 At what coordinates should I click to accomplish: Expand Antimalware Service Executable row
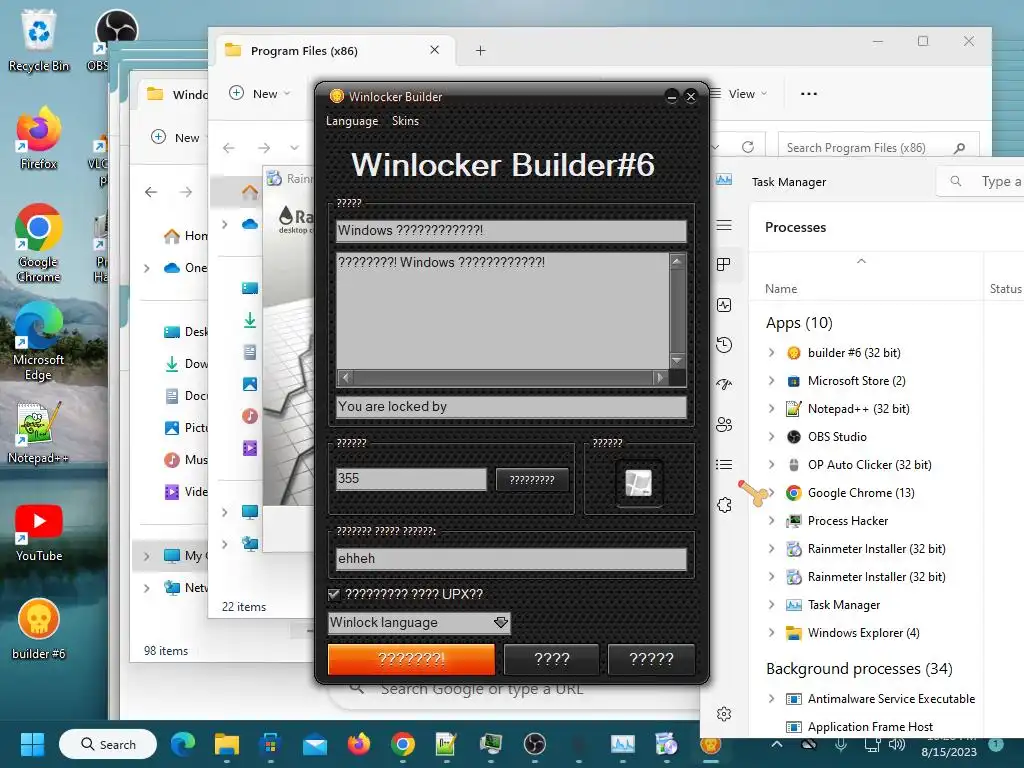[771, 699]
